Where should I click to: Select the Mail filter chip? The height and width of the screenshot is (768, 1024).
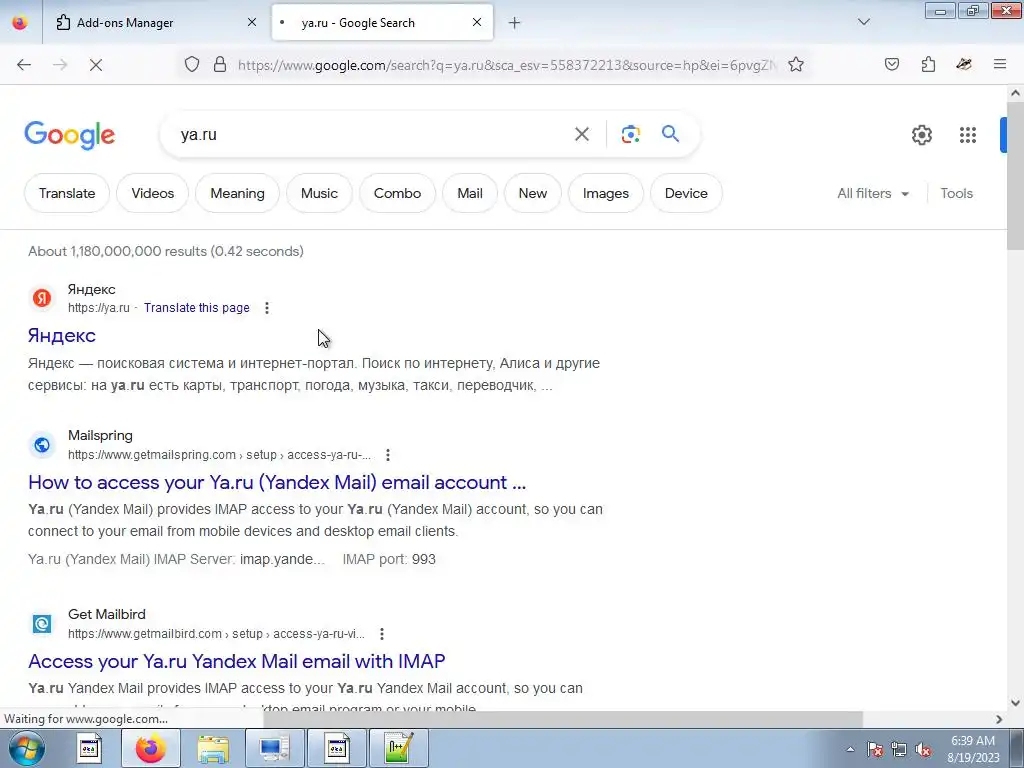(470, 193)
